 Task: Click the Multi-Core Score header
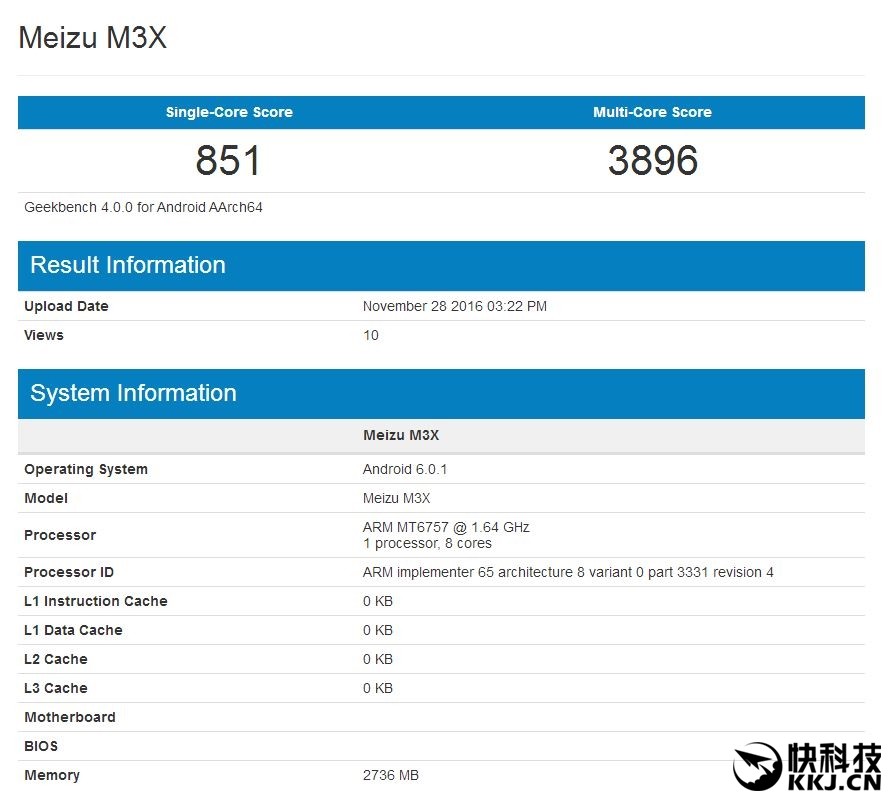(652, 112)
